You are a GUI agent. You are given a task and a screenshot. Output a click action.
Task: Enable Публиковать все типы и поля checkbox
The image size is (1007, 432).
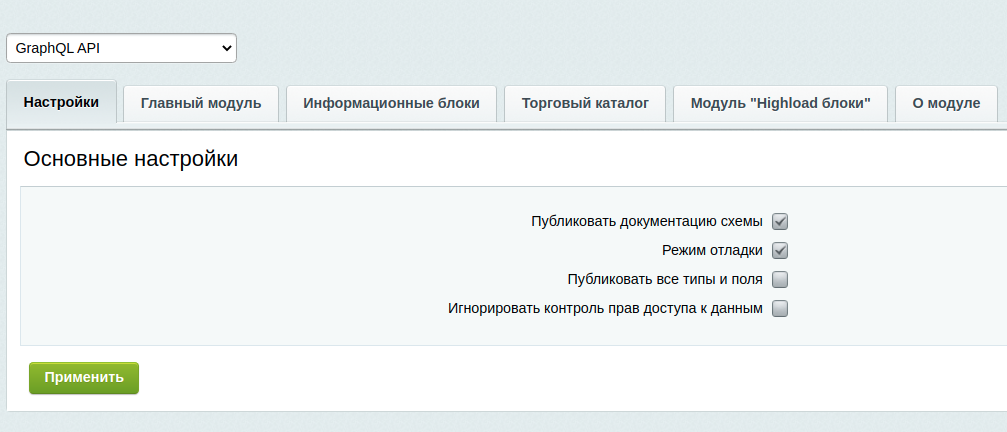(780, 279)
